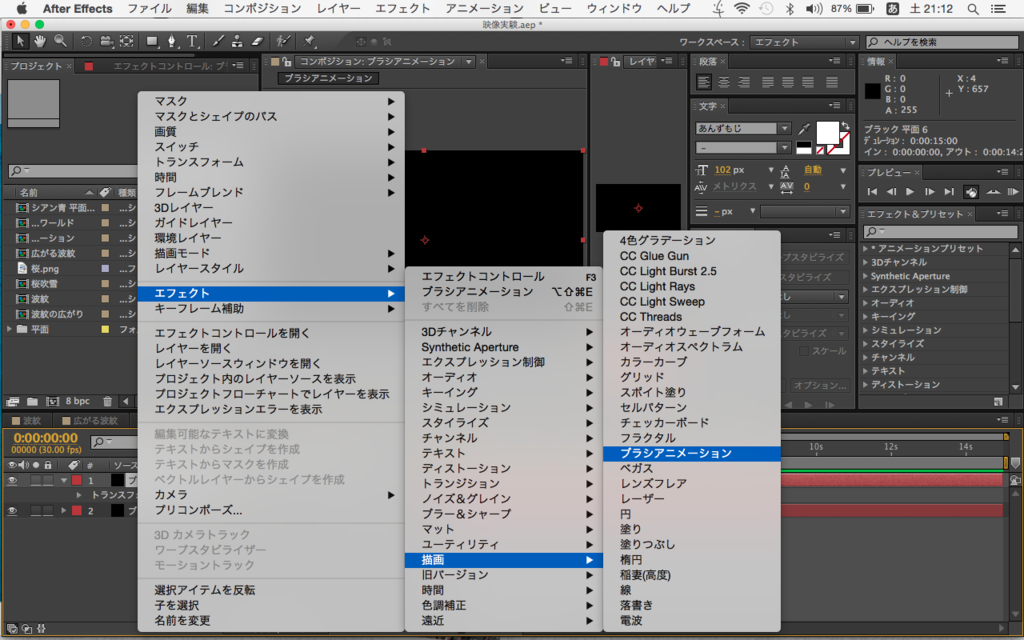Image resolution: width=1024 pixels, height=640 pixels.
Task: Center-align paragraph text
Action: coord(724,82)
